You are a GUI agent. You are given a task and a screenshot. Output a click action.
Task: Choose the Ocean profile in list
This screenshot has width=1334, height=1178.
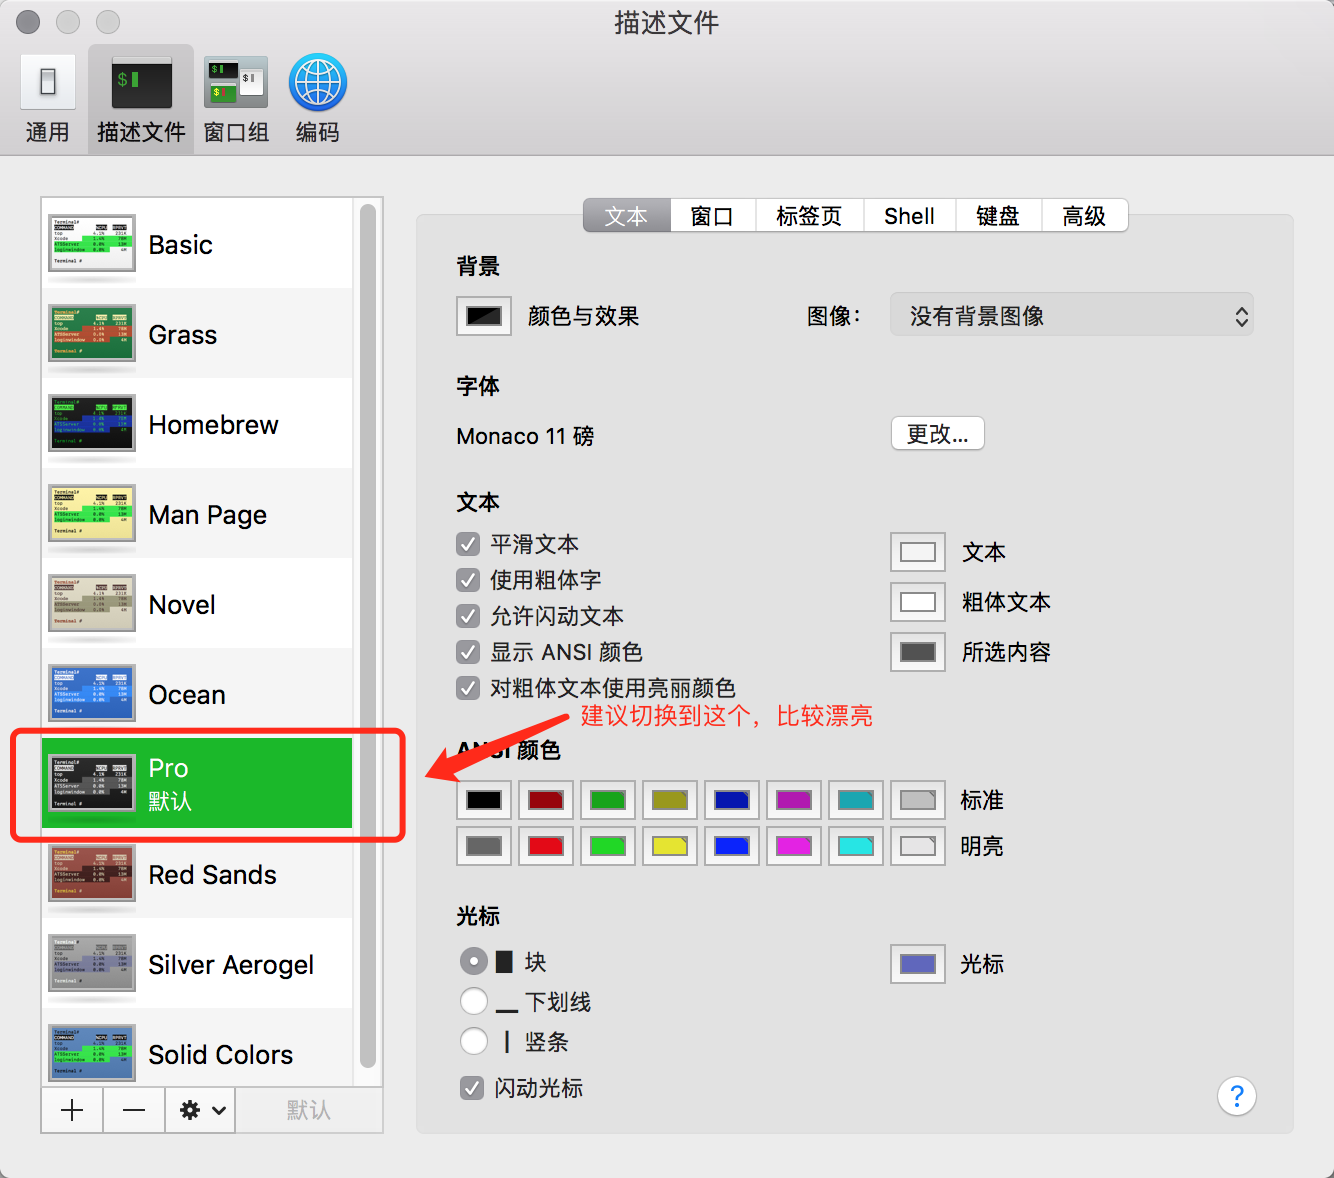197,694
